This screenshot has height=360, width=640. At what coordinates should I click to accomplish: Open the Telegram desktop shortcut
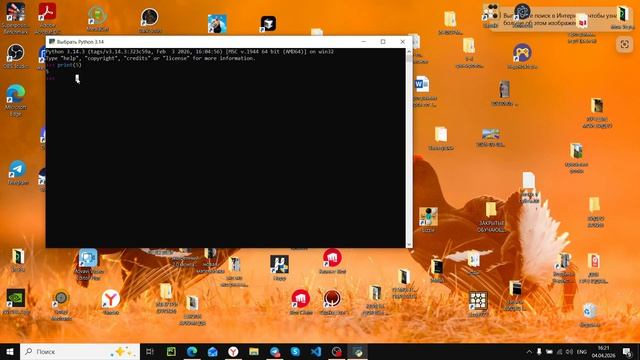pos(18,172)
